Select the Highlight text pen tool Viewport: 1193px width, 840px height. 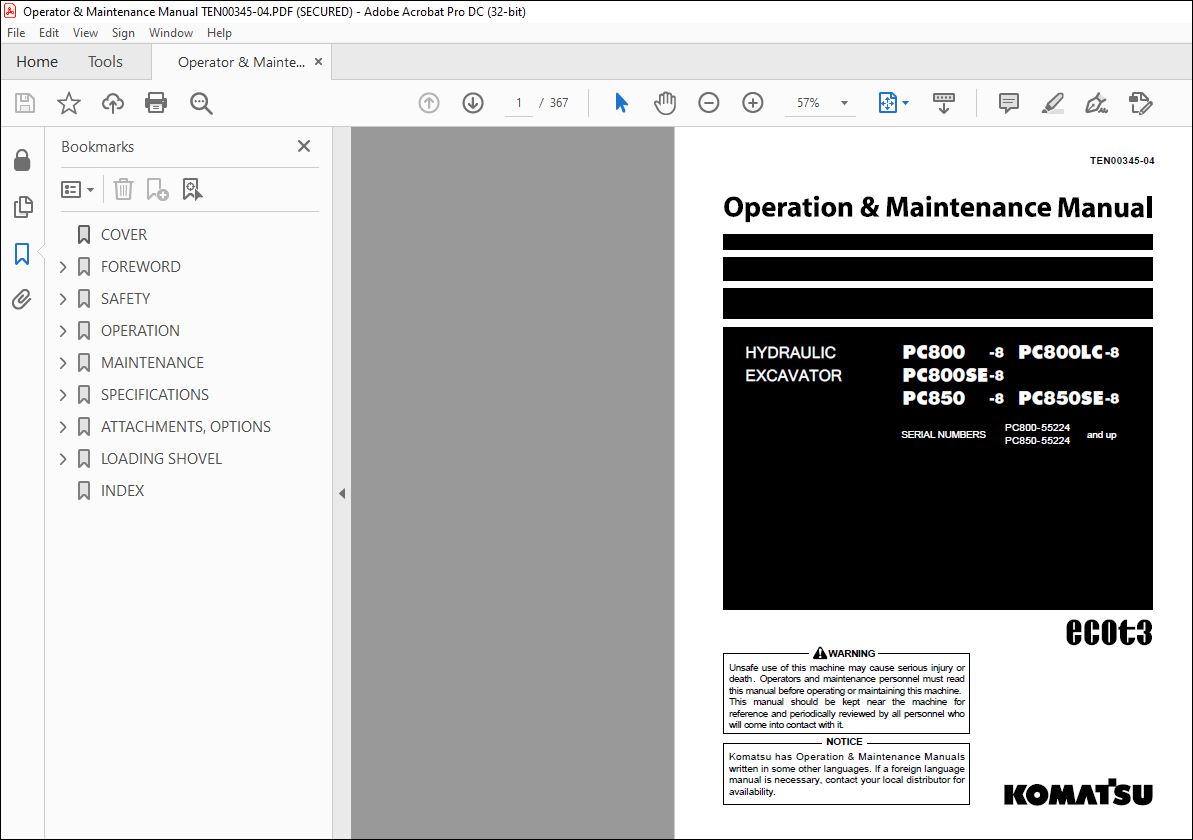1052,103
